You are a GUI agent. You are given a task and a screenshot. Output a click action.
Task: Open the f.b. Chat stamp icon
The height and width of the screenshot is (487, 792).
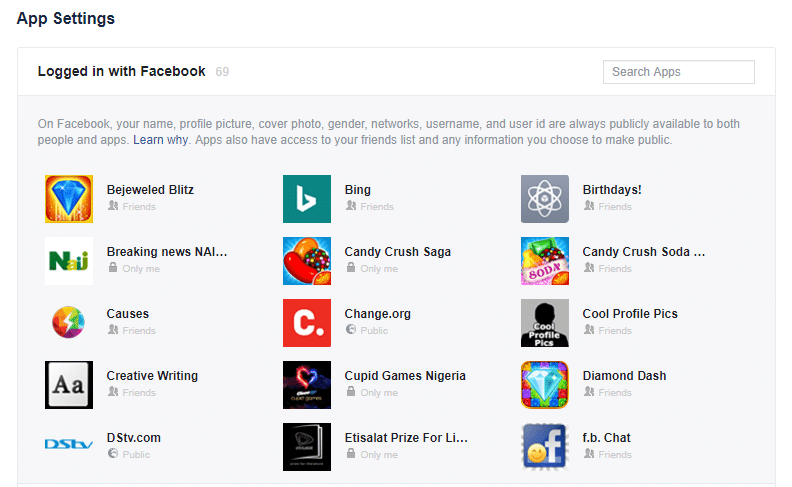[x=544, y=447]
